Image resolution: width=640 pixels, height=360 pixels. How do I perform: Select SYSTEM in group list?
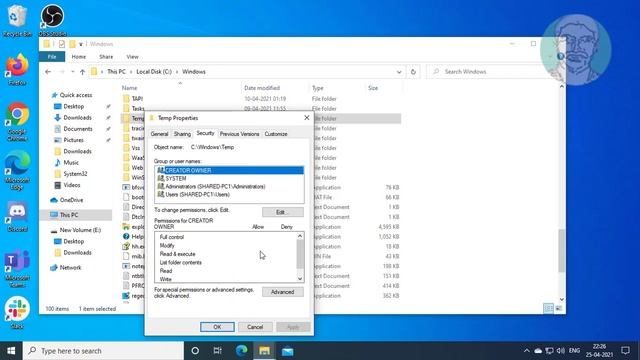pos(229,178)
